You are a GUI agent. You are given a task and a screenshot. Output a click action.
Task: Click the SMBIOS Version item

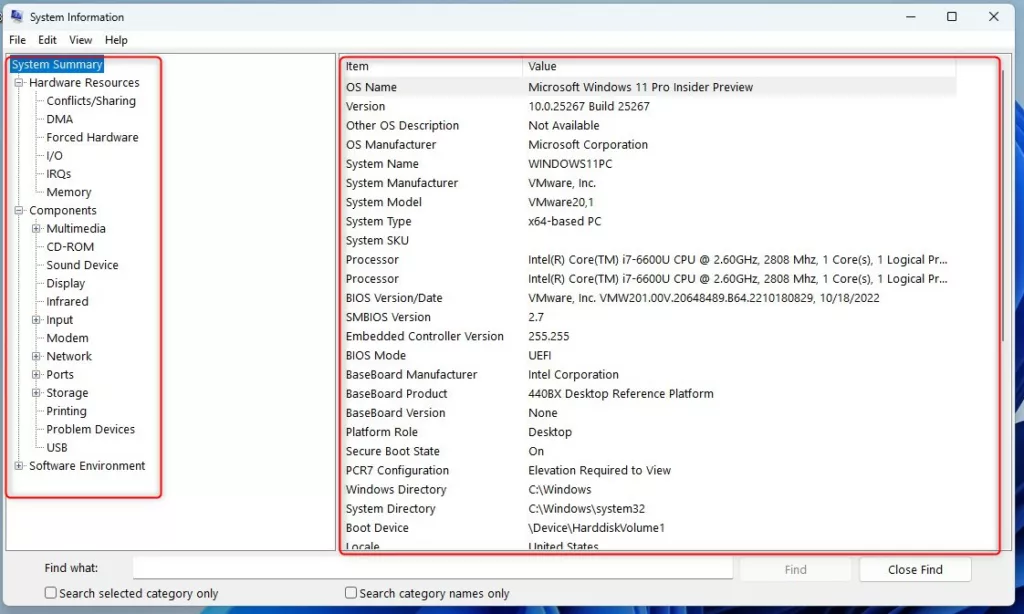[x=388, y=317]
